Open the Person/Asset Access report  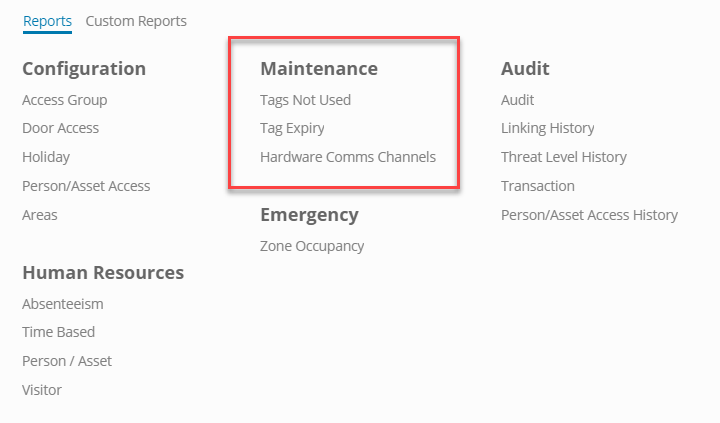click(x=86, y=186)
